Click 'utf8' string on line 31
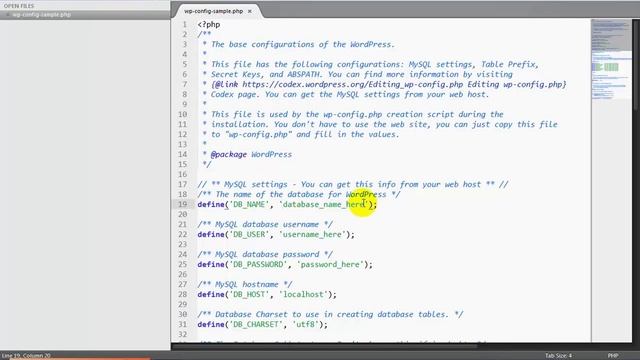The image size is (640, 360). [305, 324]
